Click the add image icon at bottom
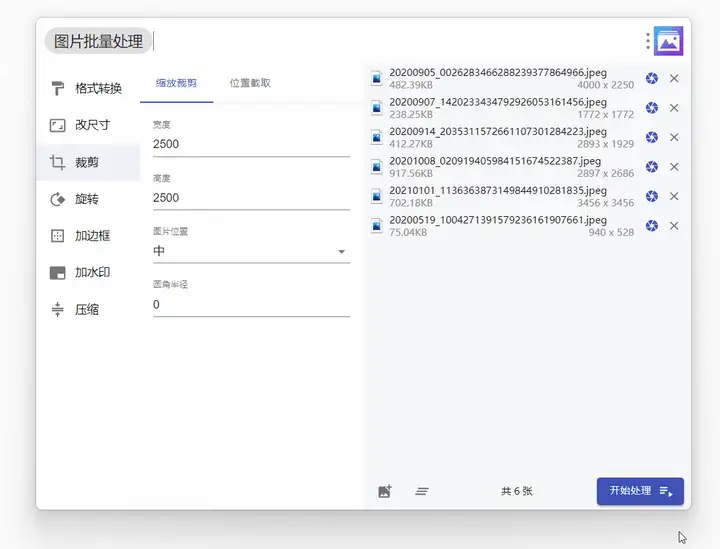The image size is (720, 549). [385, 491]
